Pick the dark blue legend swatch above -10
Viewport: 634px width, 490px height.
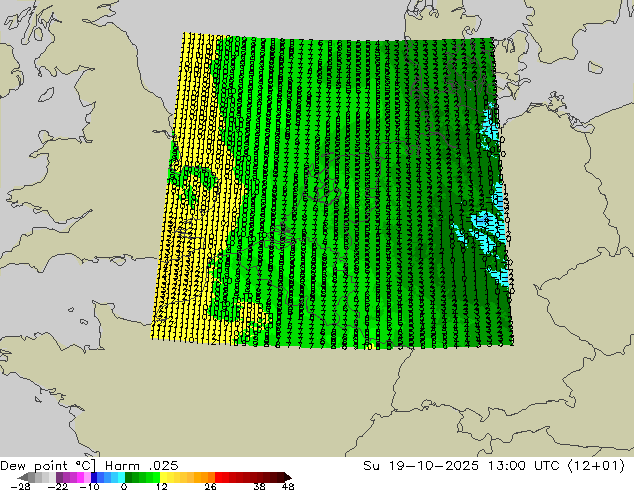click(94, 477)
